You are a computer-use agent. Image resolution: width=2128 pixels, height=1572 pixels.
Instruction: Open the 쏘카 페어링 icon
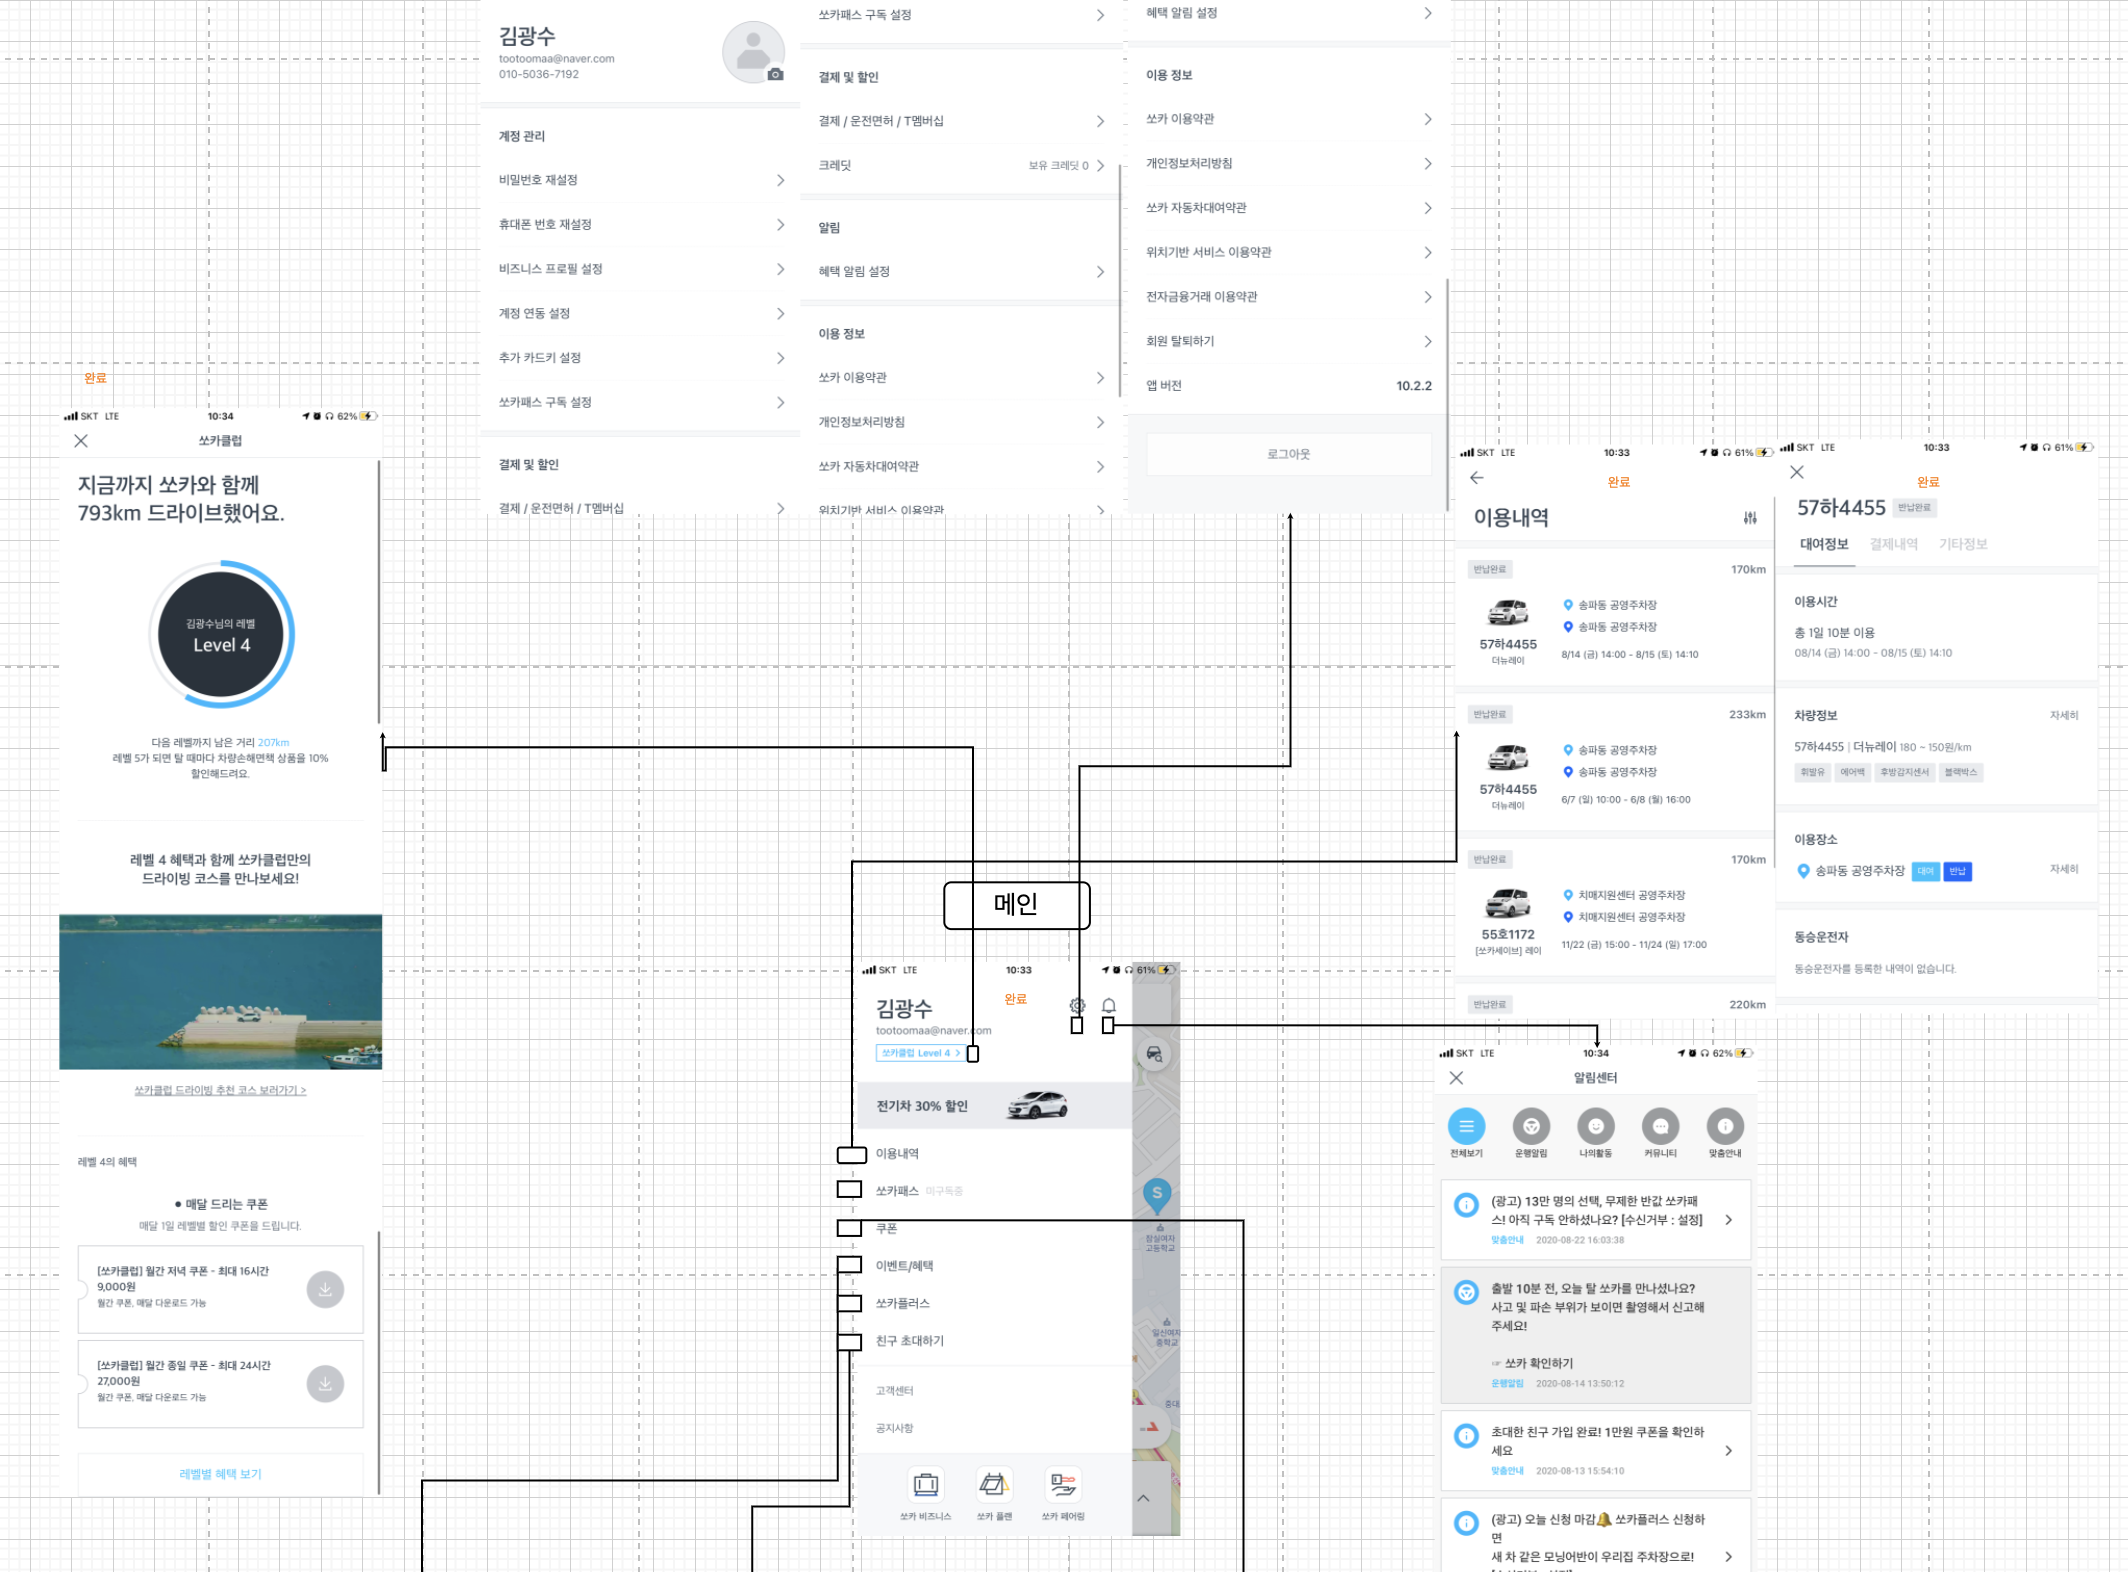pos(1063,1486)
